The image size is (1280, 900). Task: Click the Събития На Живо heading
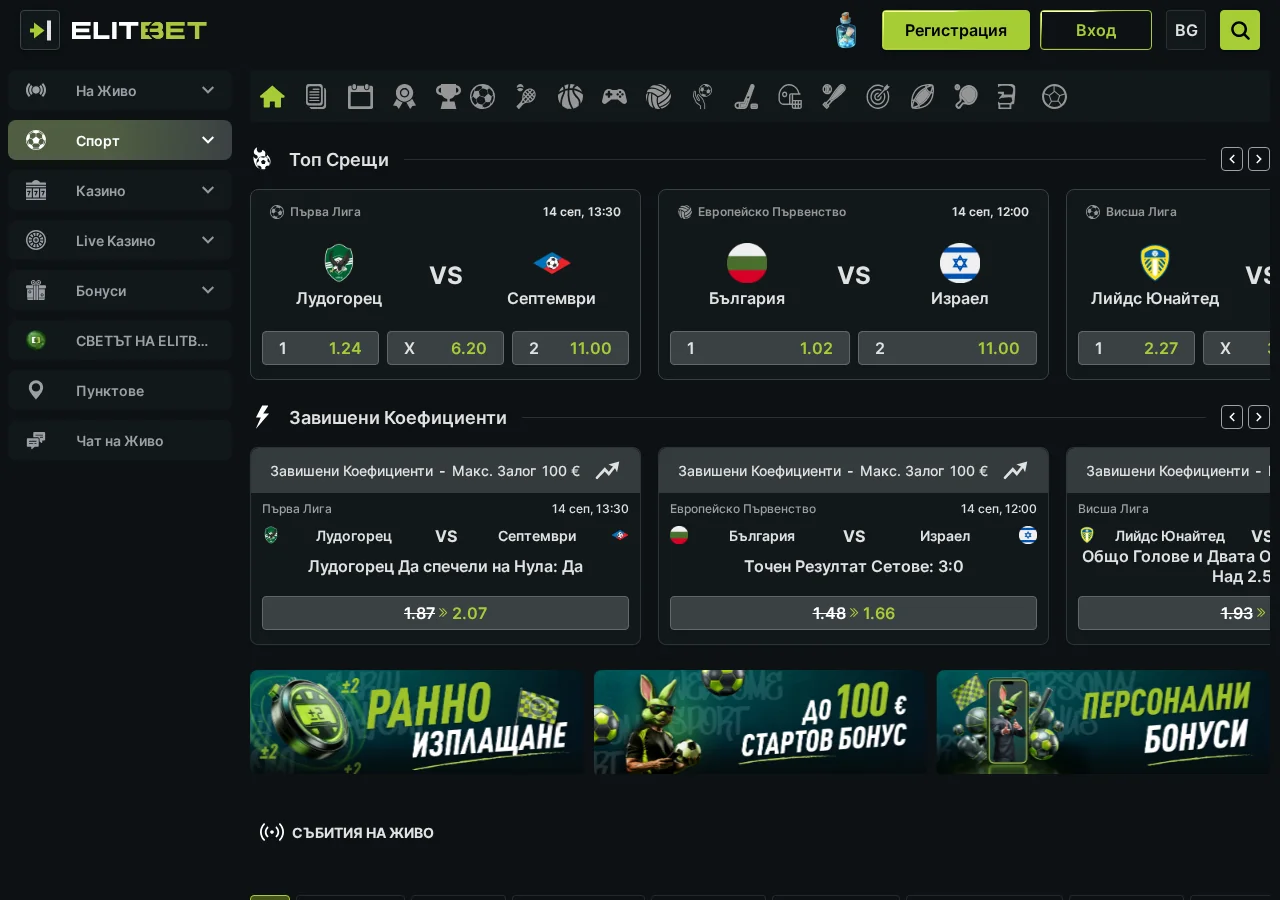(x=362, y=832)
